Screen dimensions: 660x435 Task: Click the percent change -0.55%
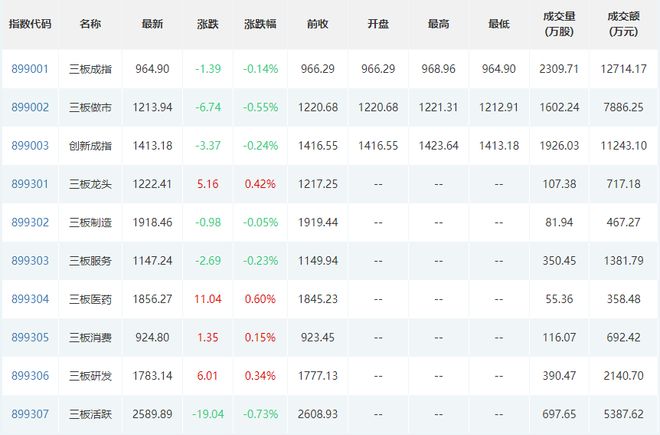pos(260,107)
